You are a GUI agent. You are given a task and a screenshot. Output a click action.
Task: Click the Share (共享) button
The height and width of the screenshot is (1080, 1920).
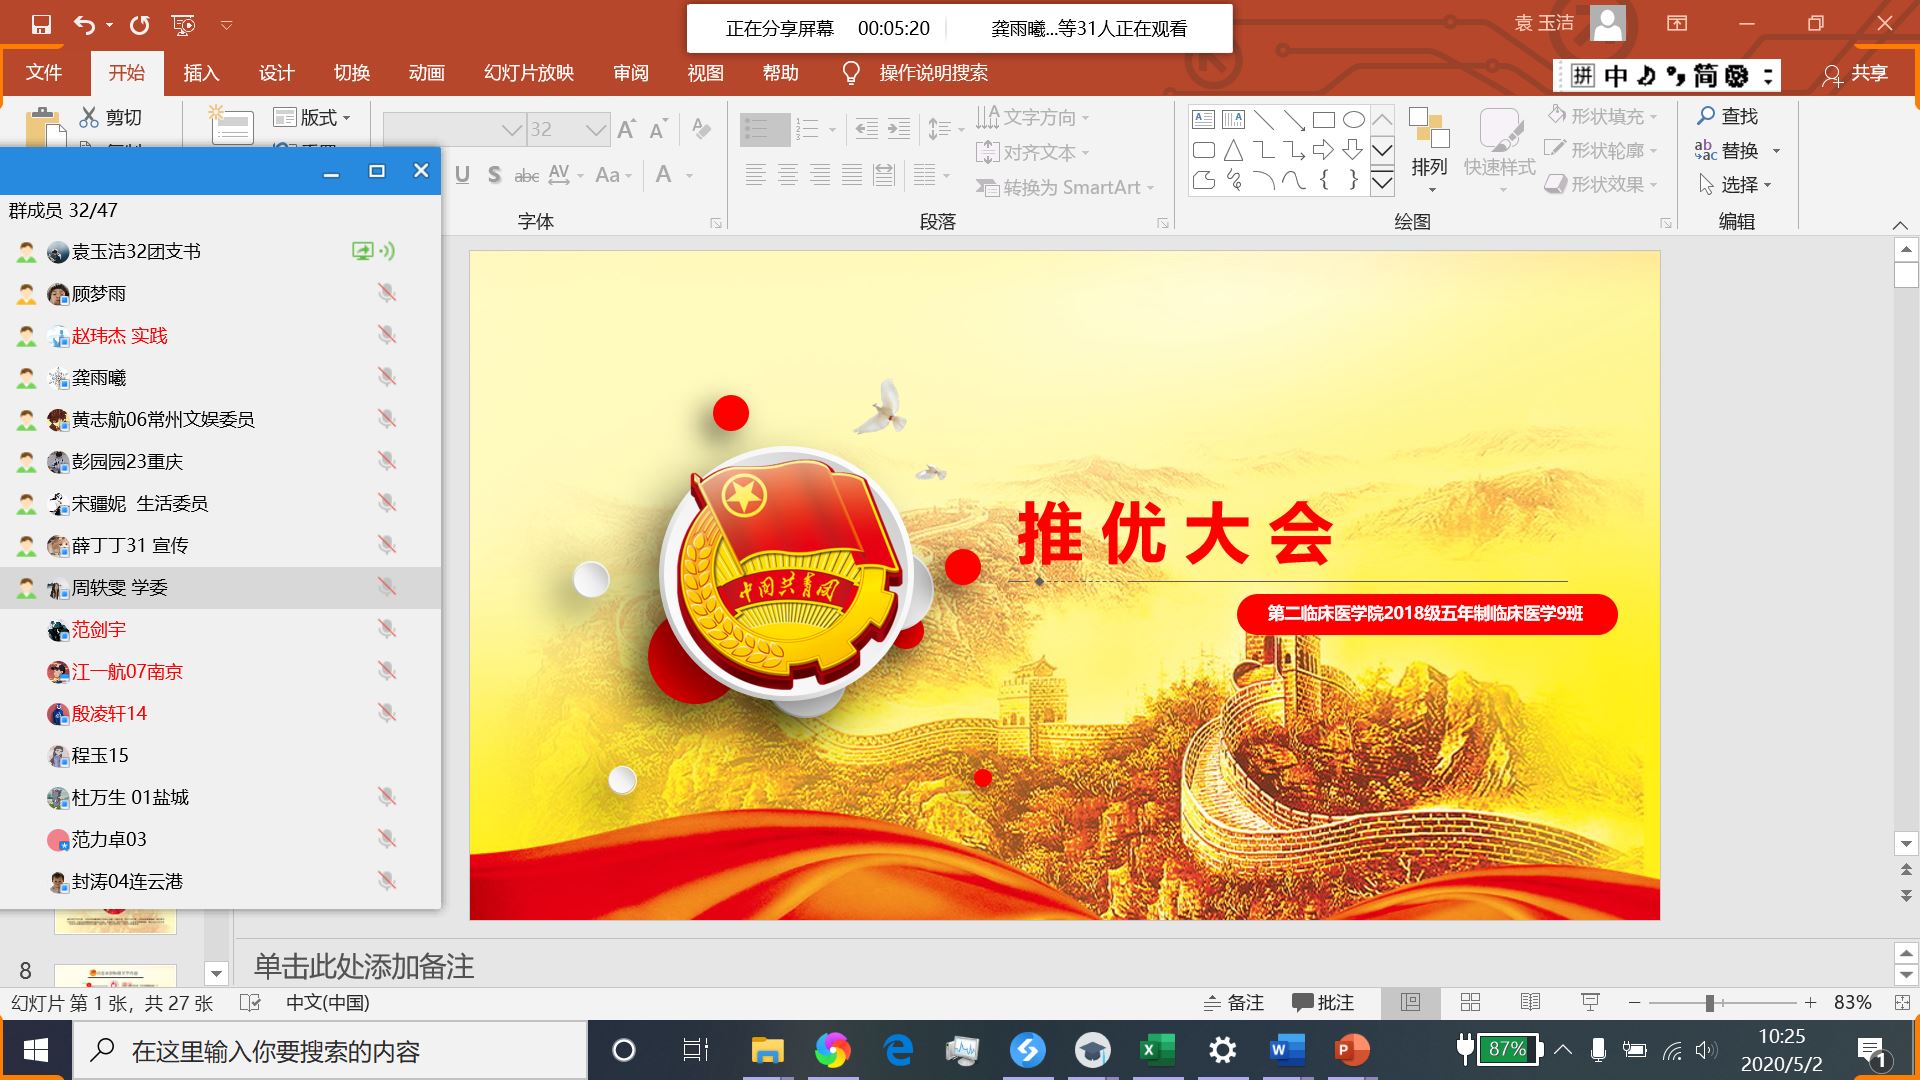[x=1856, y=73]
